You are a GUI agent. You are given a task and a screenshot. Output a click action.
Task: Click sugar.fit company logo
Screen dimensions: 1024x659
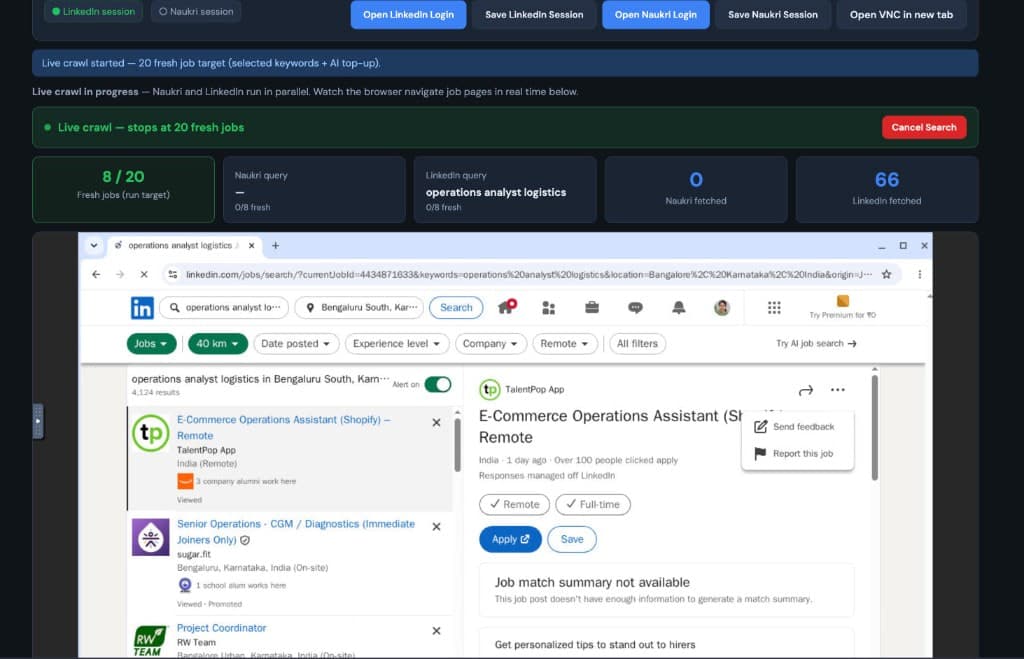click(x=151, y=537)
